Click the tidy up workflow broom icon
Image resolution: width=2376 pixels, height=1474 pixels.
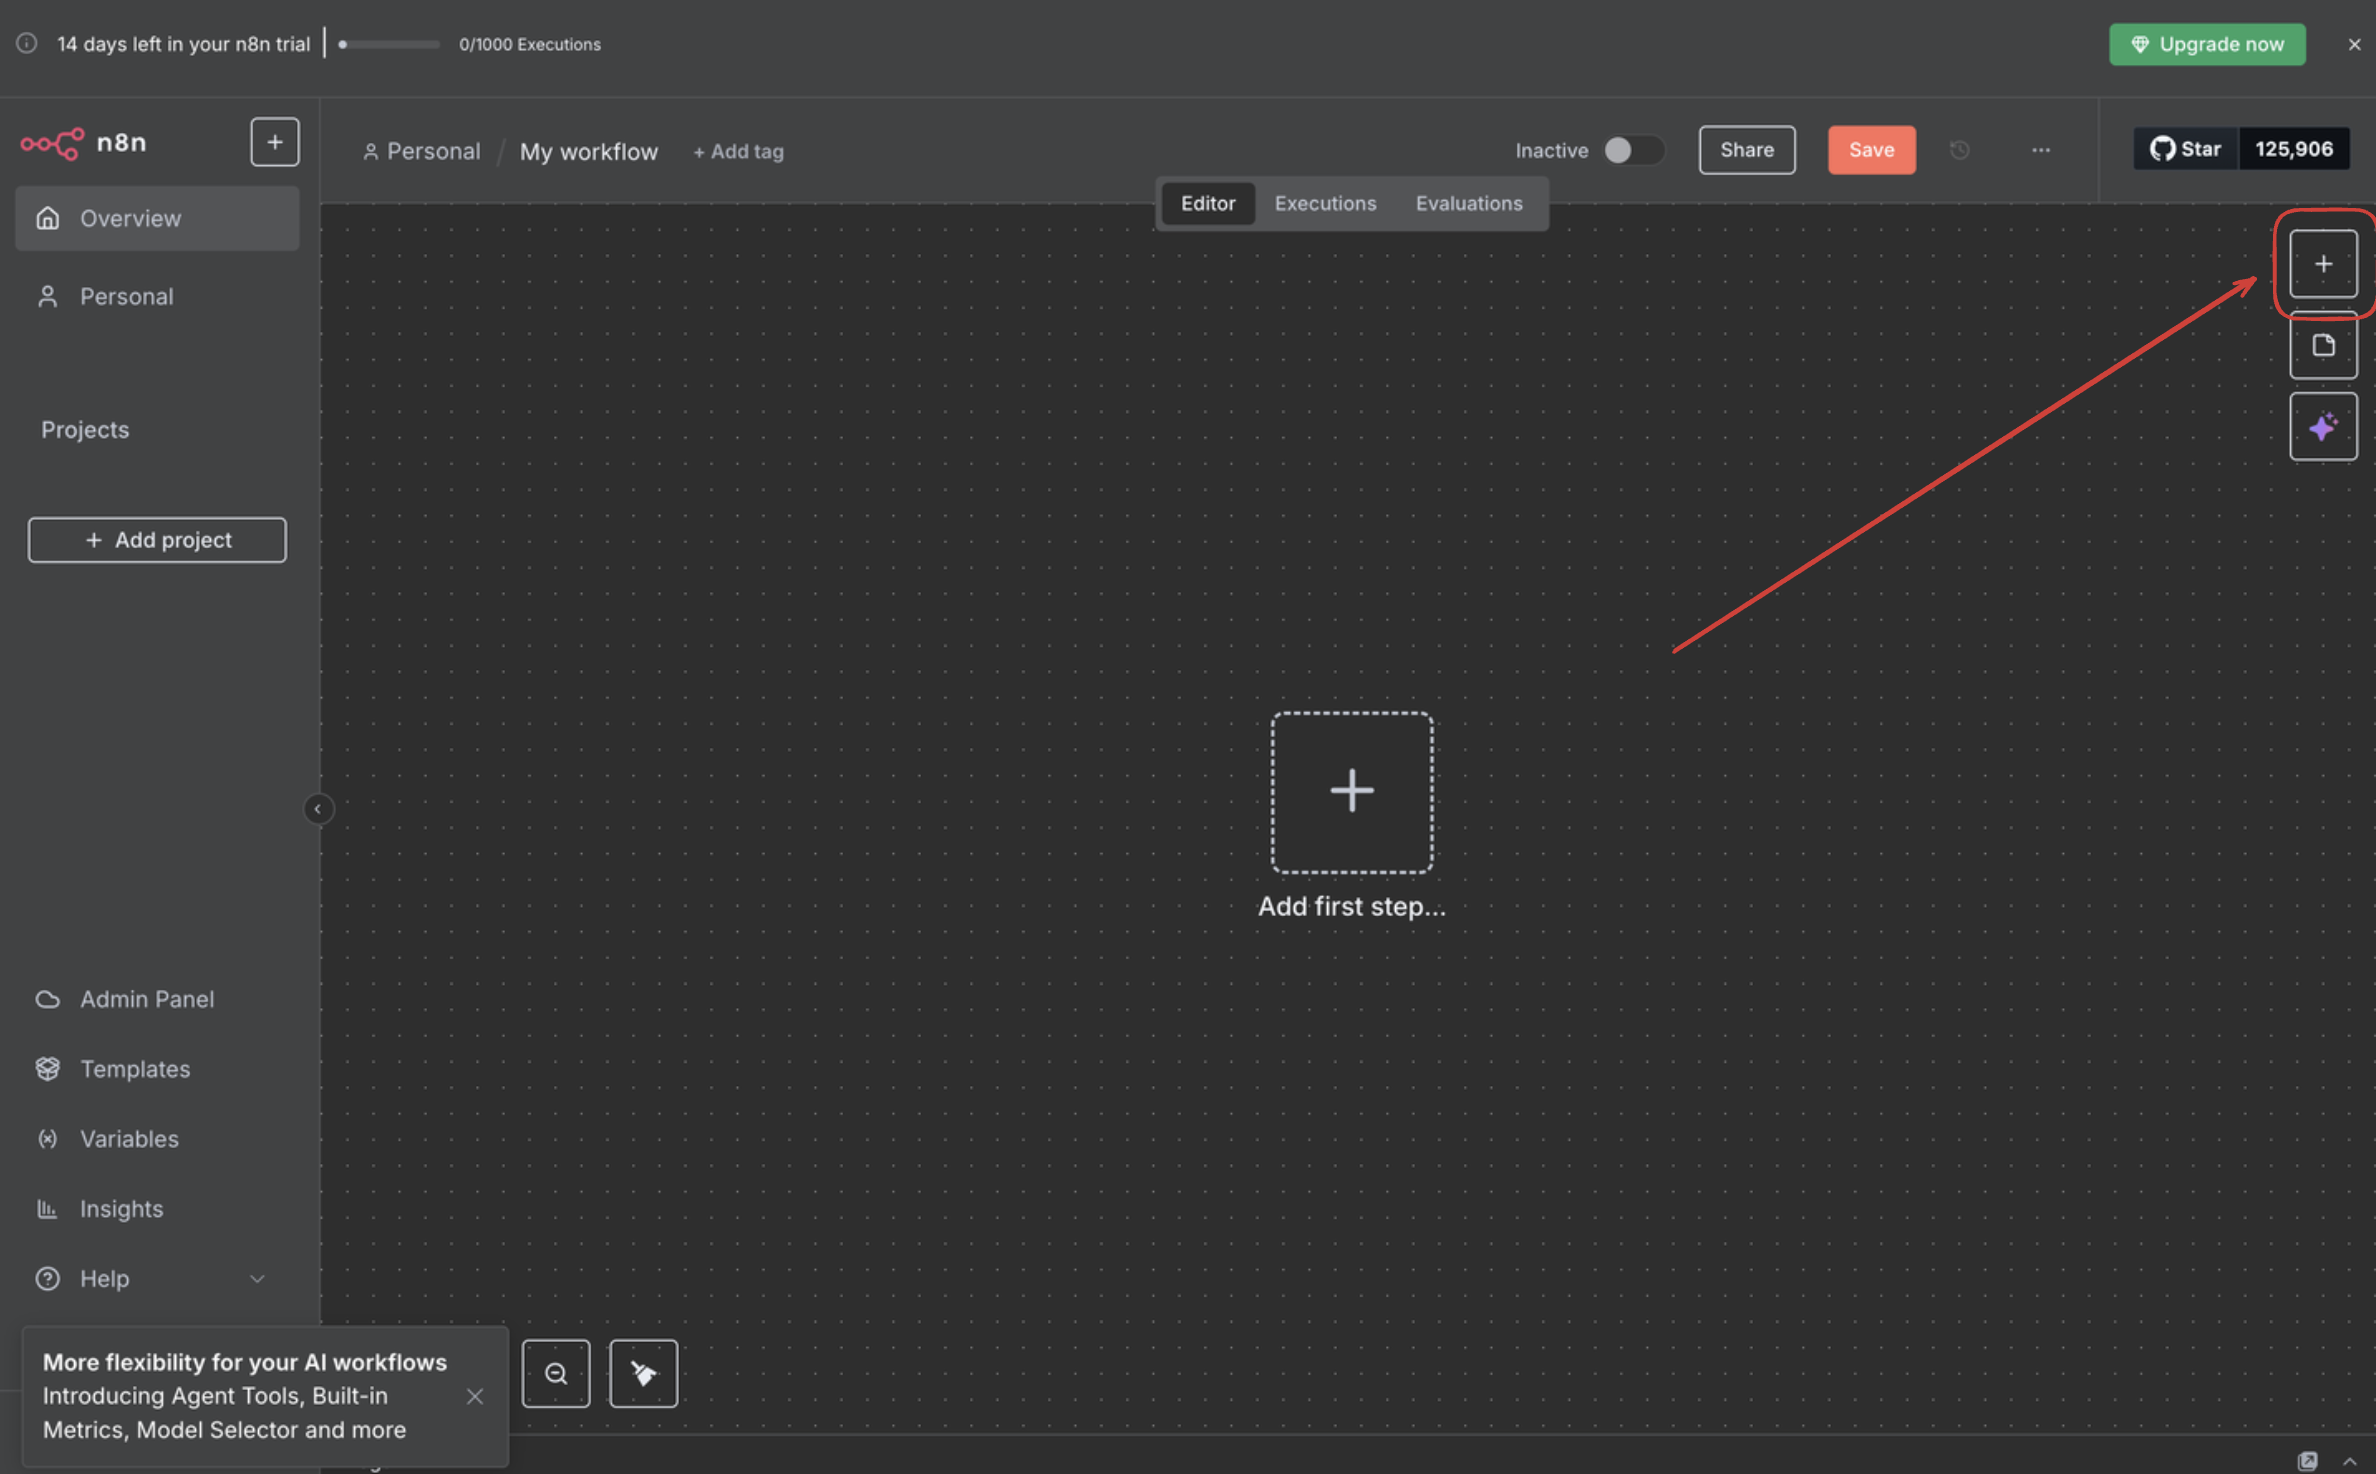click(x=643, y=1373)
